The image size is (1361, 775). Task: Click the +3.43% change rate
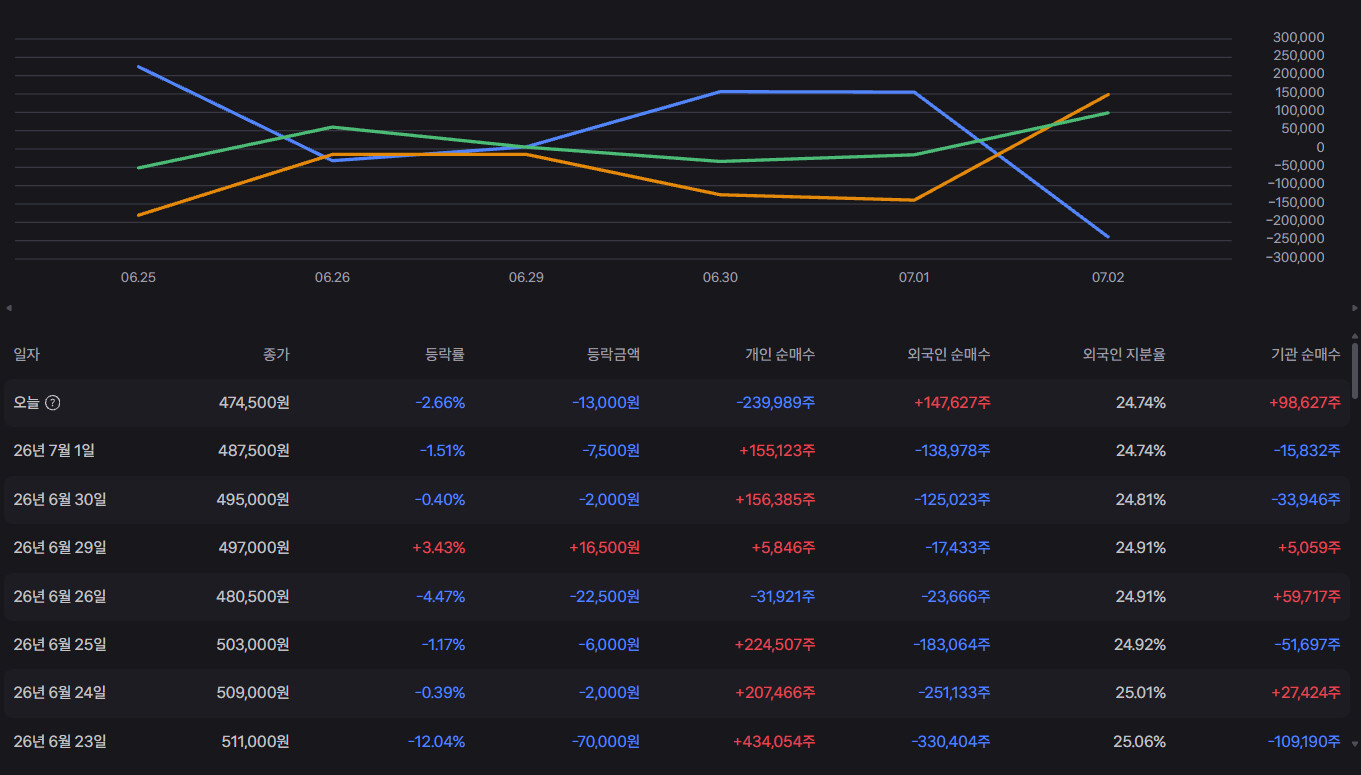438,548
